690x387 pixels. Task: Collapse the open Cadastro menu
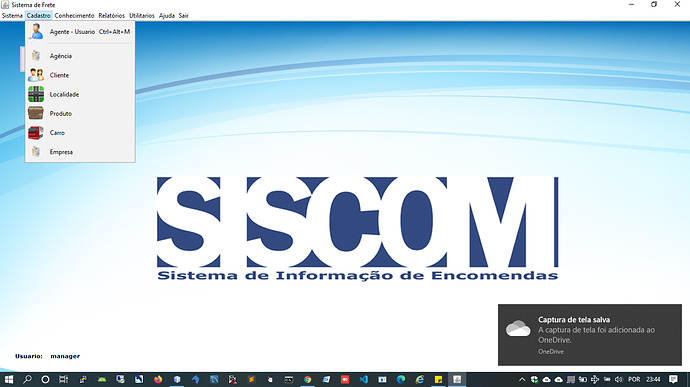(x=38, y=15)
